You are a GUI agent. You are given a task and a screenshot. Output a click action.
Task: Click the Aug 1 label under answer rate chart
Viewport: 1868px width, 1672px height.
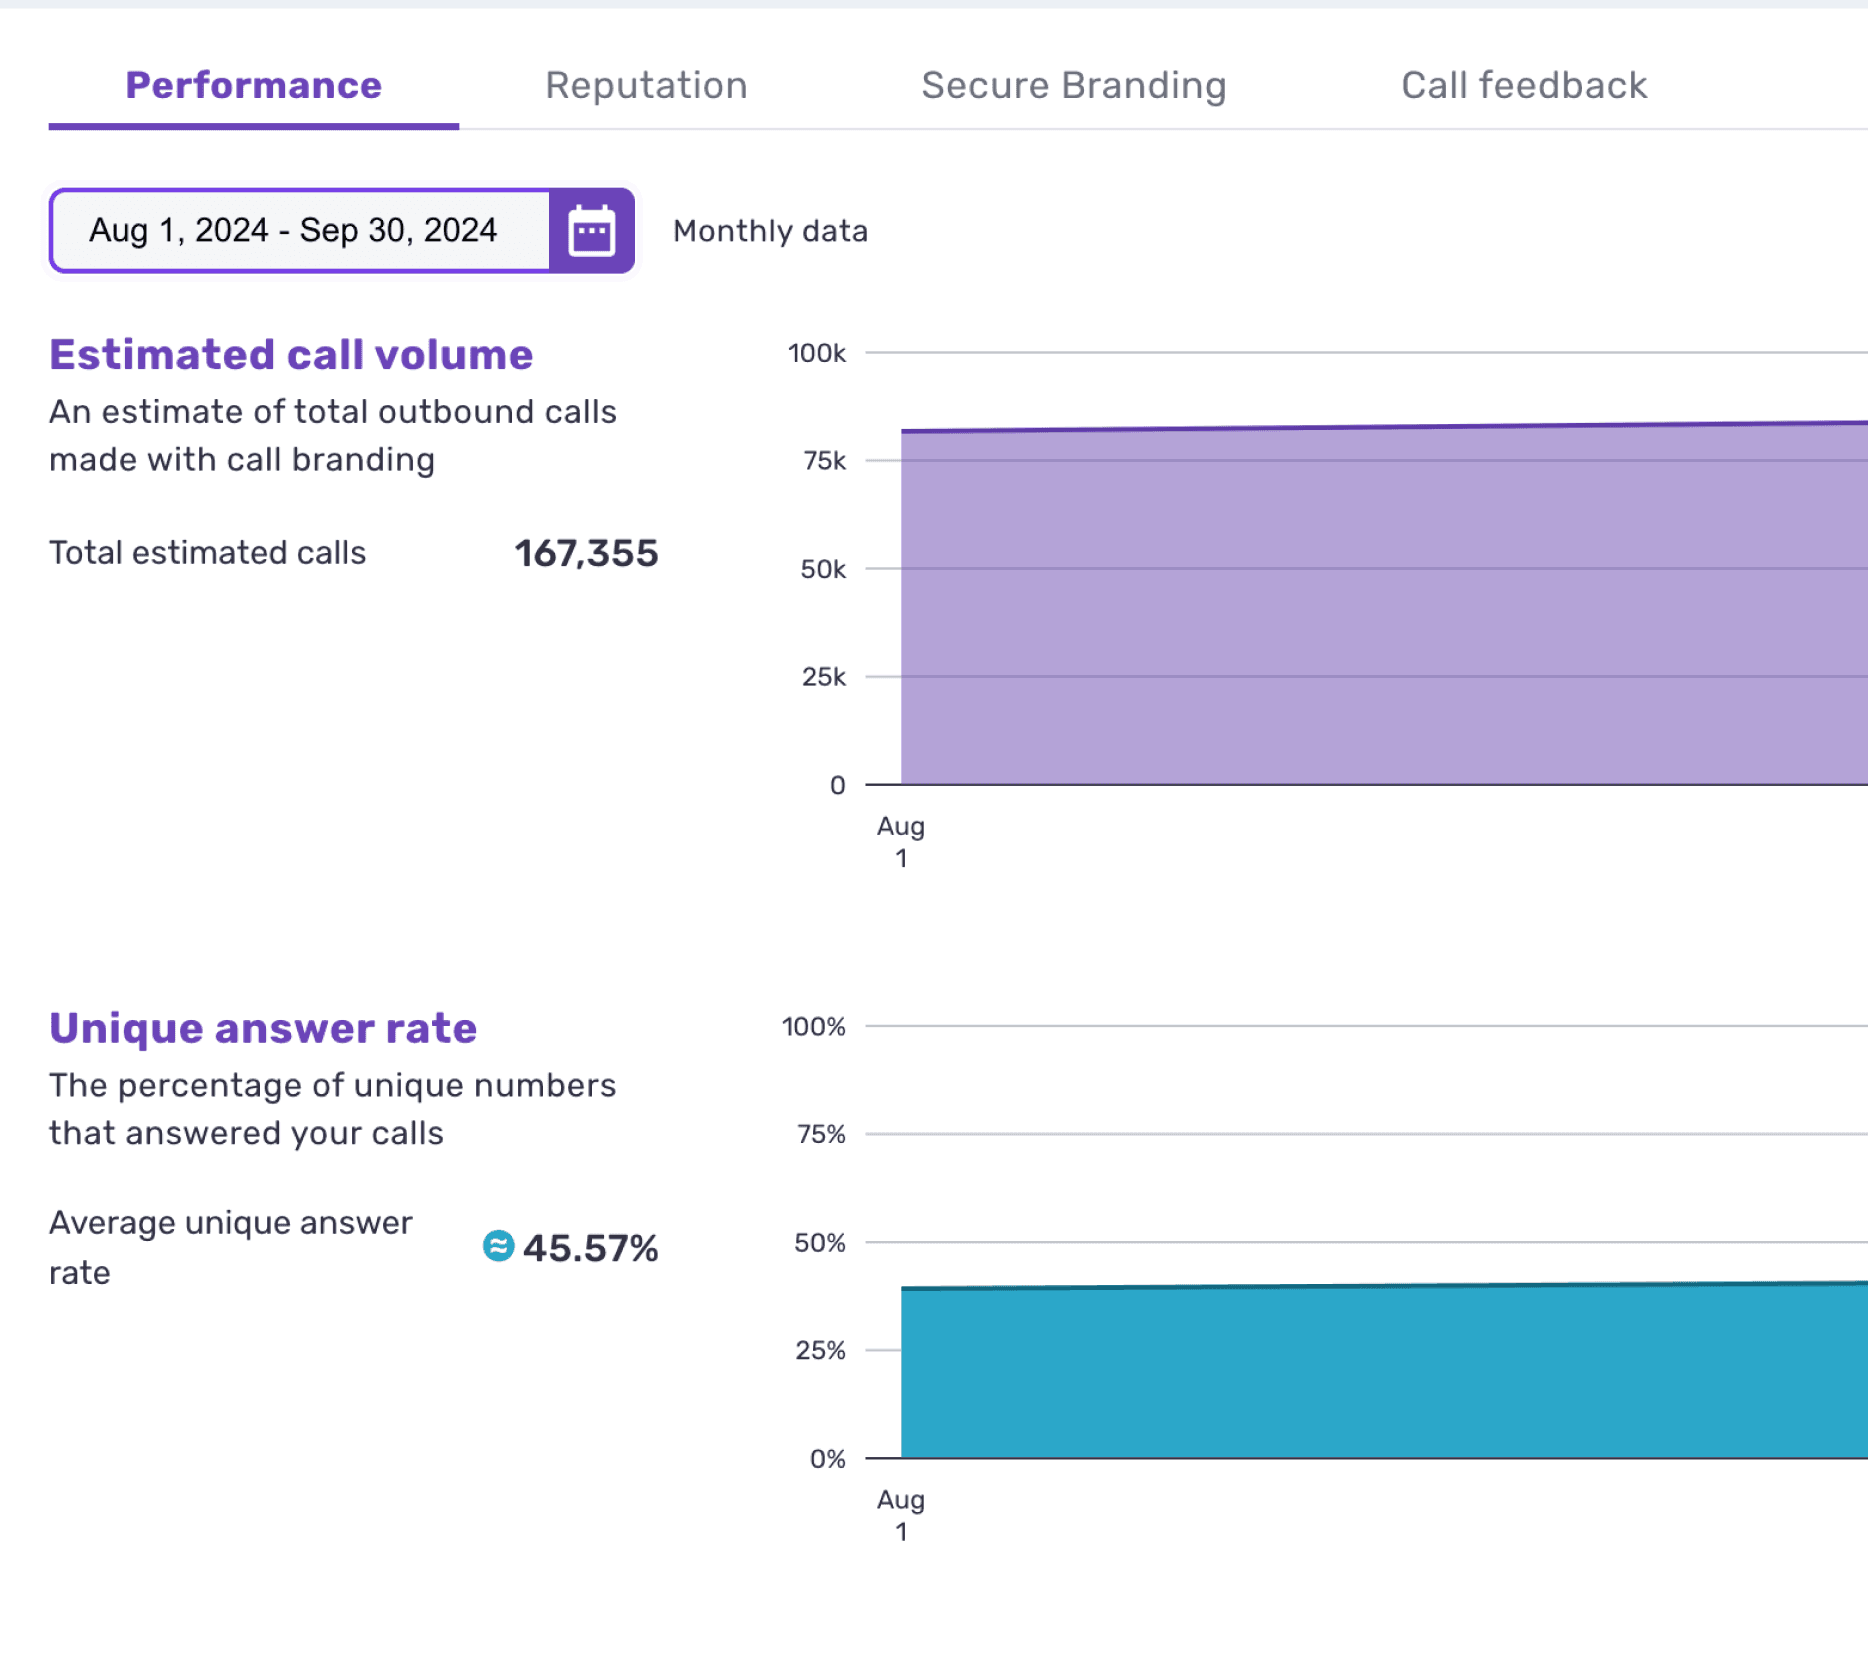point(901,1515)
